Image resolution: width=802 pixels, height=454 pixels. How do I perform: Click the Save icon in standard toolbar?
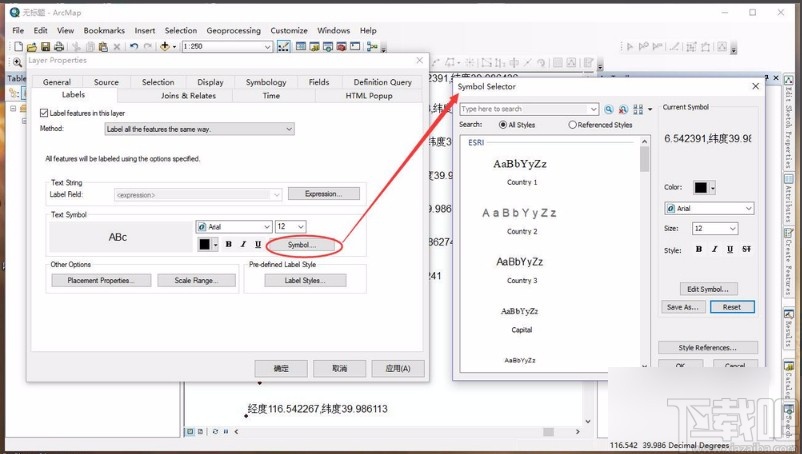coord(46,47)
